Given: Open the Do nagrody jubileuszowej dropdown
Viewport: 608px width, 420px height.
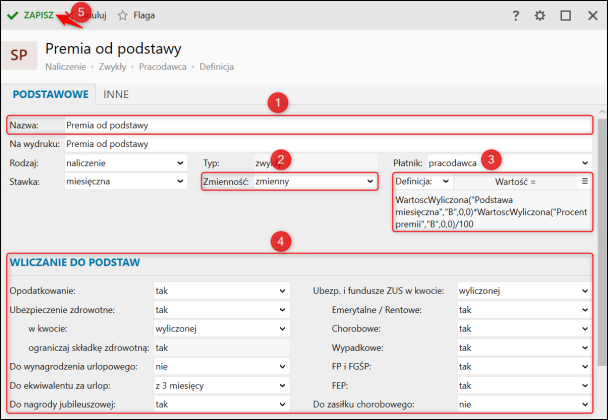Looking at the screenshot, I should coord(221,404).
